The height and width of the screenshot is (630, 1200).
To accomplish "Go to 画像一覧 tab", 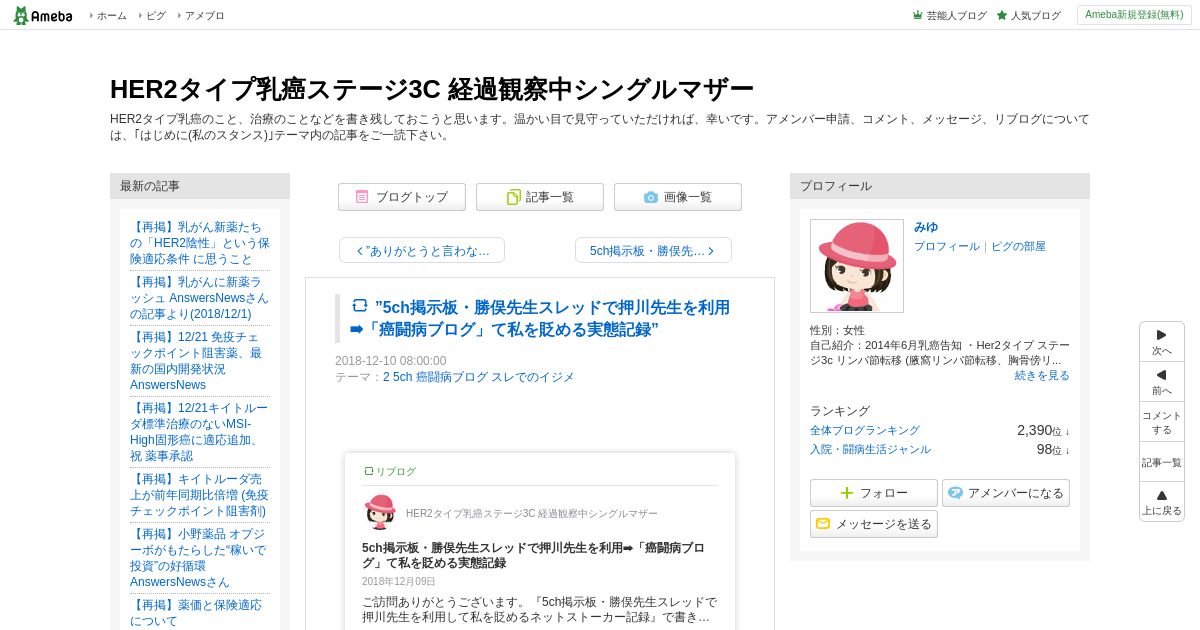I will (x=678, y=197).
